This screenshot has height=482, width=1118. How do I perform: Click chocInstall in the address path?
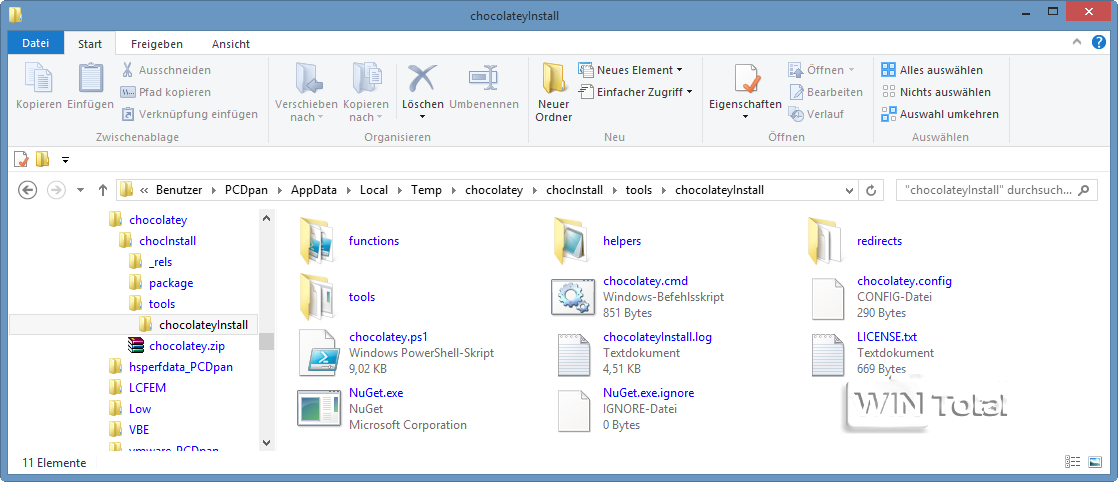click(x=575, y=190)
